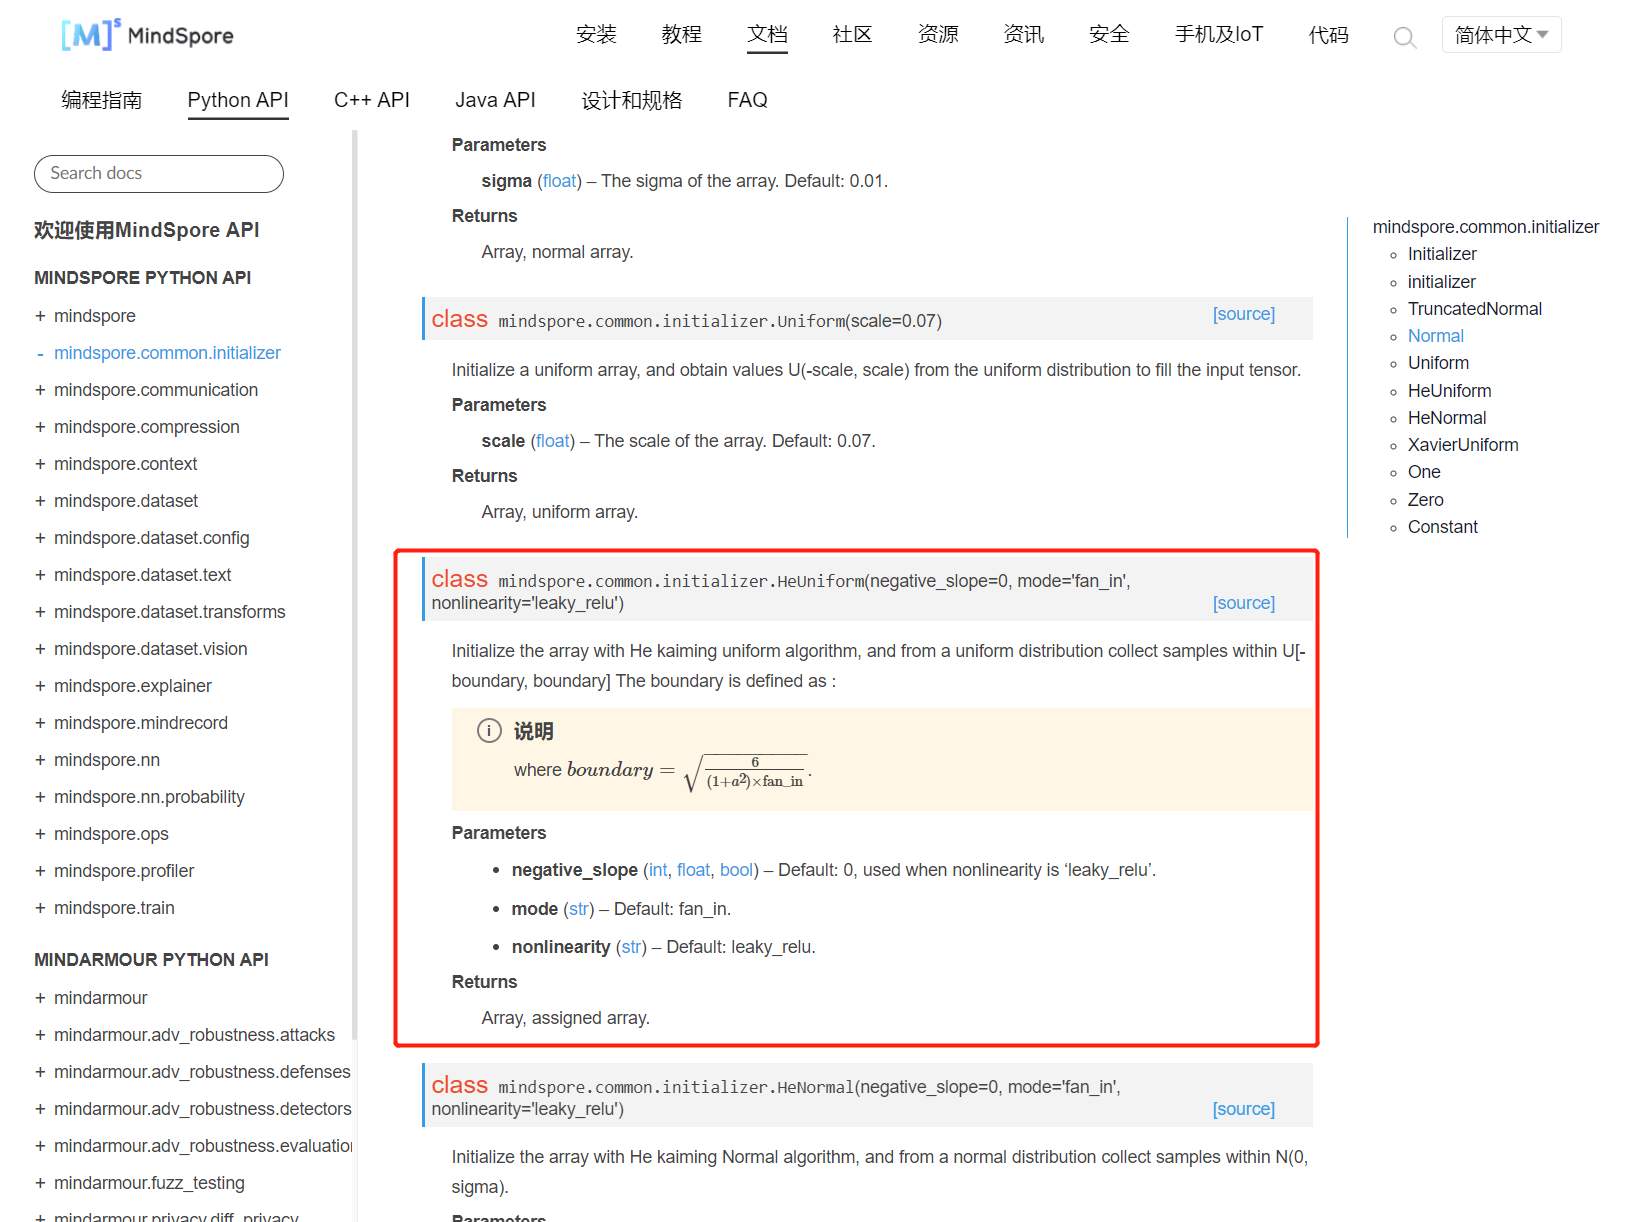Click the MindSpore logo
The width and height of the screenshot is (1637, 1222).
[x=147, y=35]
